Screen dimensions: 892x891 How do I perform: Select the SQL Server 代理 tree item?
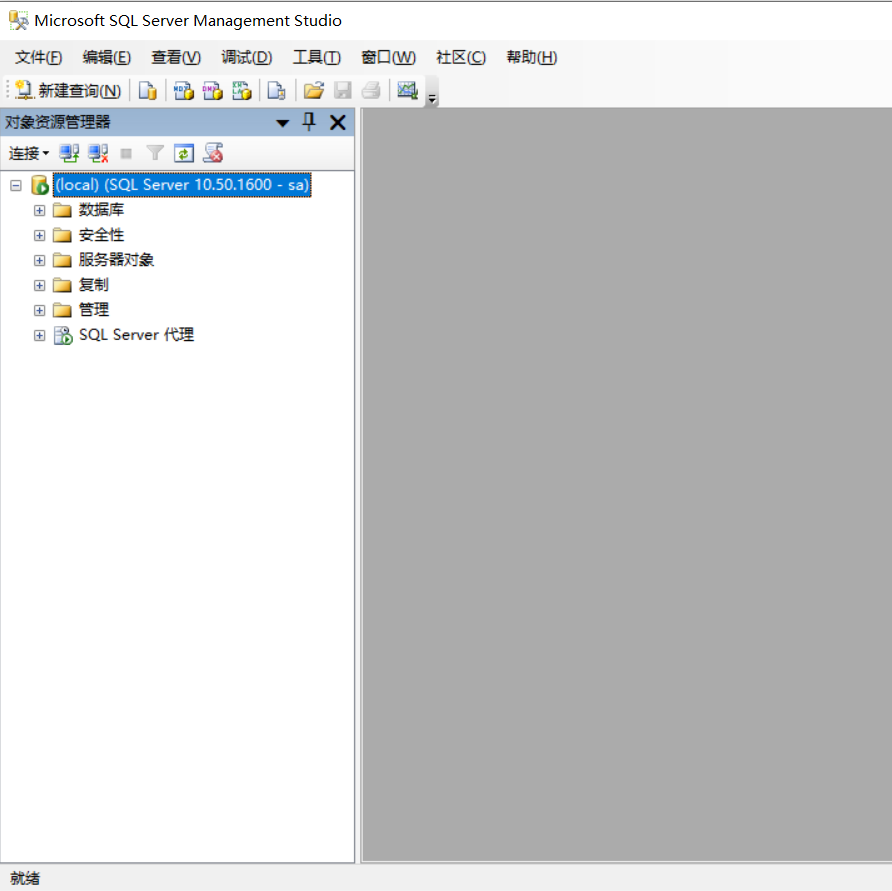pos(137,335)
